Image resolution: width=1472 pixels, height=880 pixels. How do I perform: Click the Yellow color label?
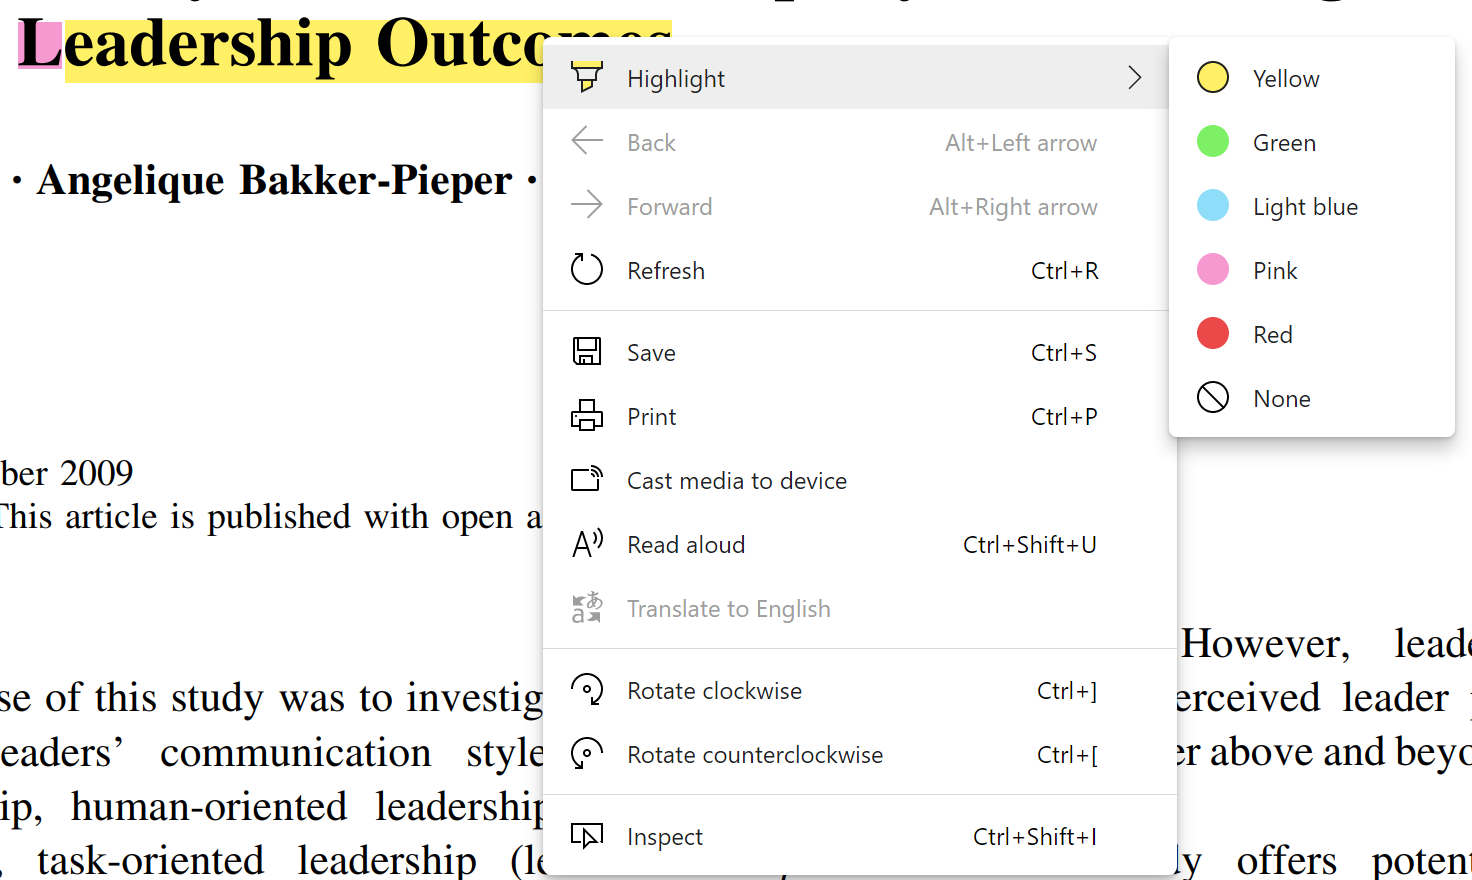(1286, 79)
